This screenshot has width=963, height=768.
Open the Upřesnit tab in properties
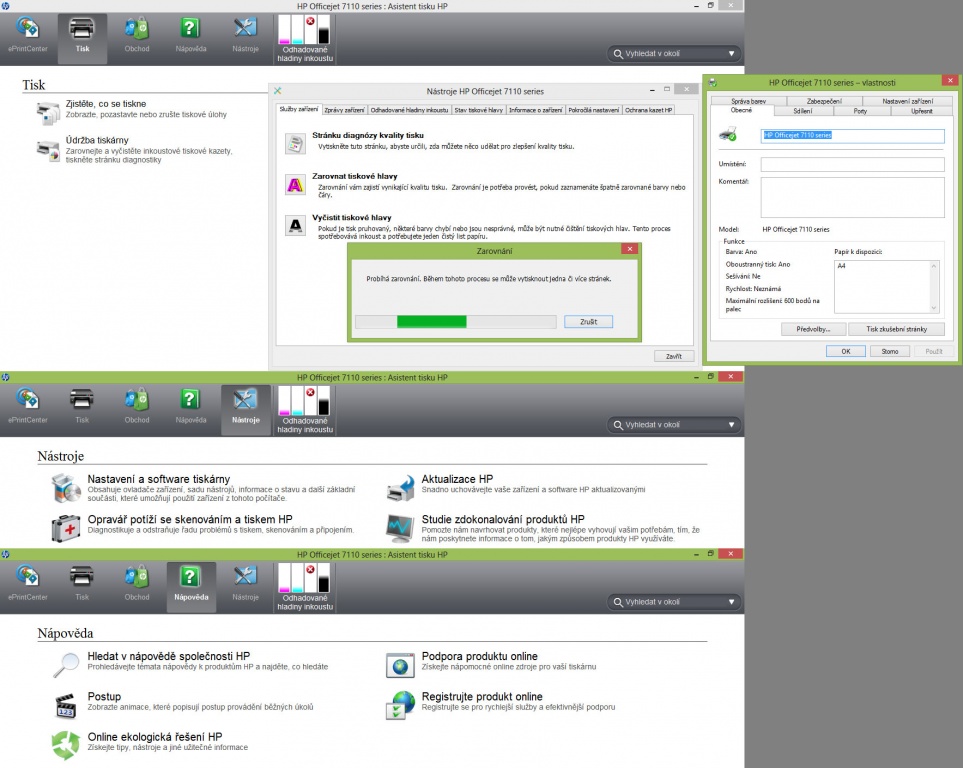point(921,111)
